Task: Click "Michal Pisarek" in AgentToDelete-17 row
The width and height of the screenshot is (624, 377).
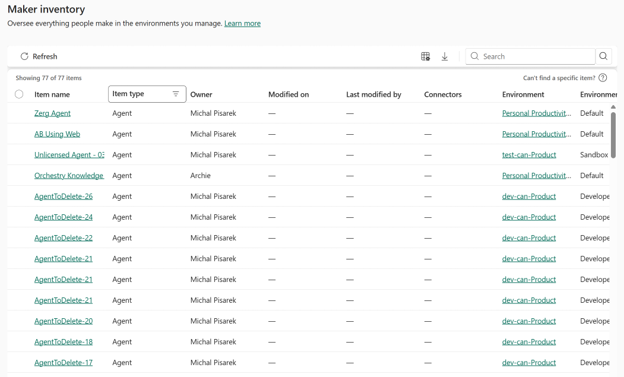Action: [213, 362]
